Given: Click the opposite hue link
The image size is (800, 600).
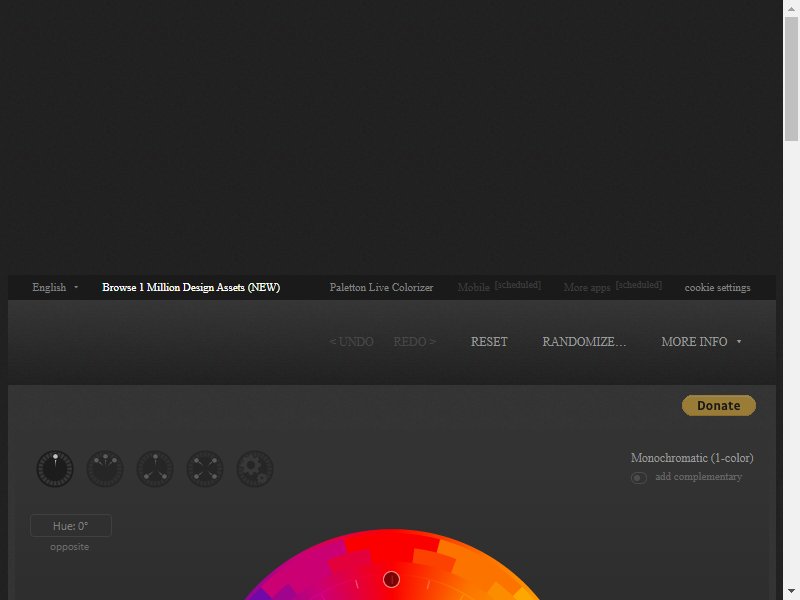Looking at the screenshot, I should point(69,546).
